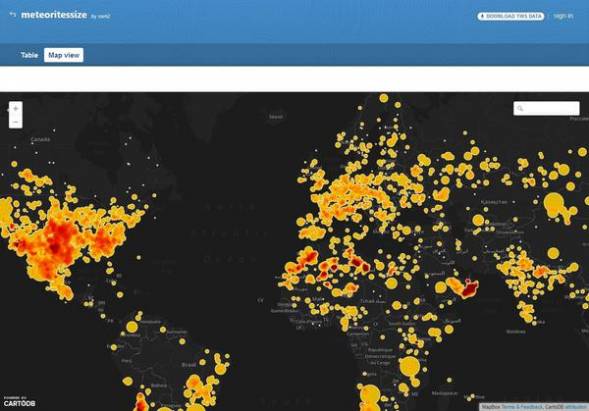Focus the map location search field
The image size is (589, 411).
(x=546, y=109)
